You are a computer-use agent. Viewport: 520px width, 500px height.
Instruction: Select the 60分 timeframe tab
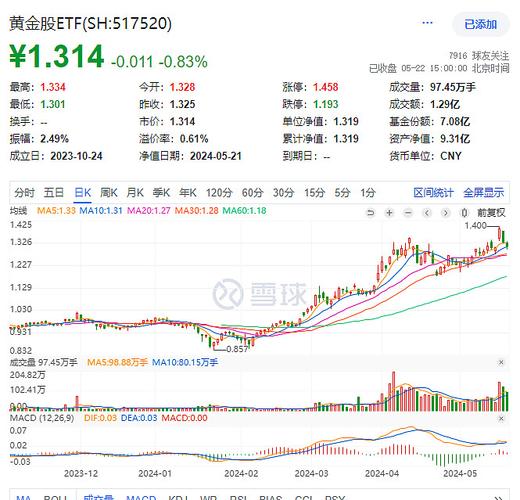[x=252, y=193]
